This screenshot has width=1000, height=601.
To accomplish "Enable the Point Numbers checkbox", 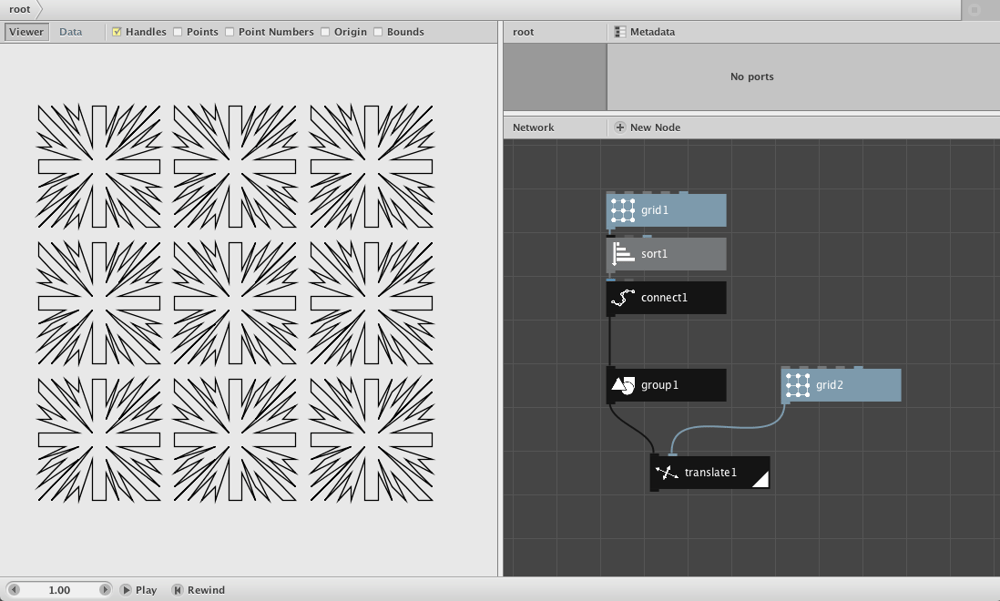I will pyautogui.click(x=230, y=32).
